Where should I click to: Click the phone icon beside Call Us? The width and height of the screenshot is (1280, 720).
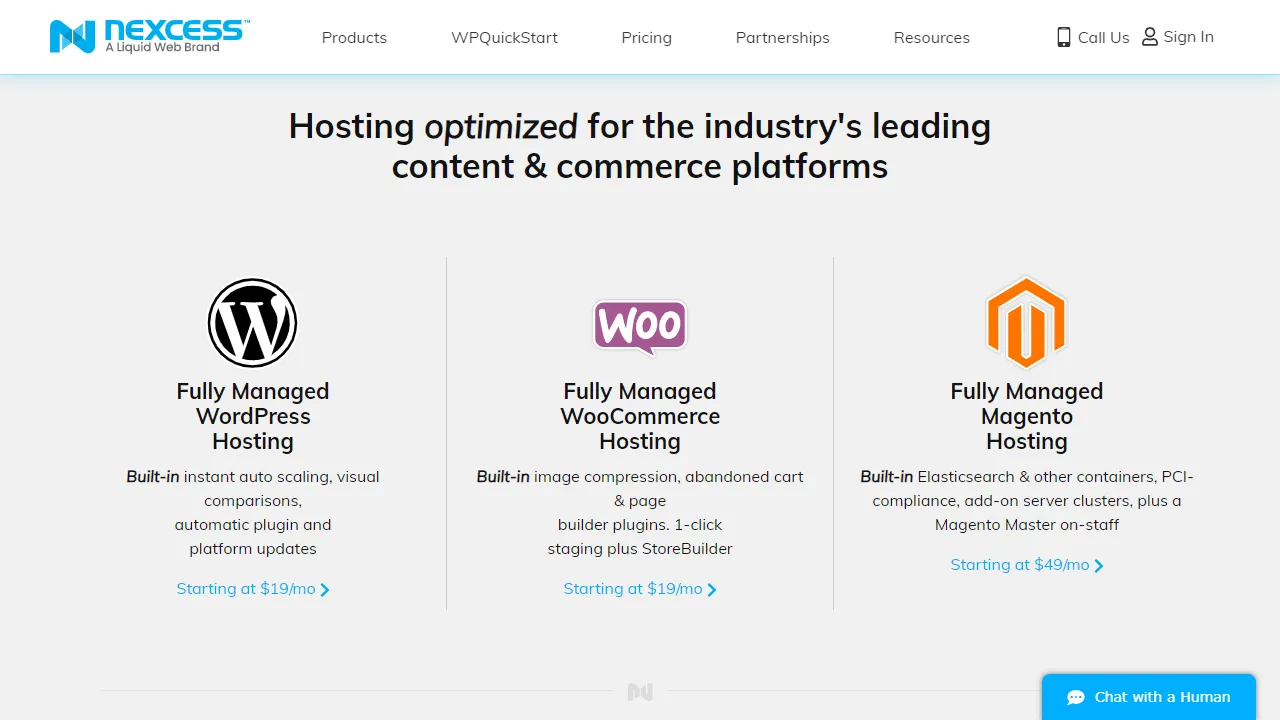click(x=1064, y=37)
